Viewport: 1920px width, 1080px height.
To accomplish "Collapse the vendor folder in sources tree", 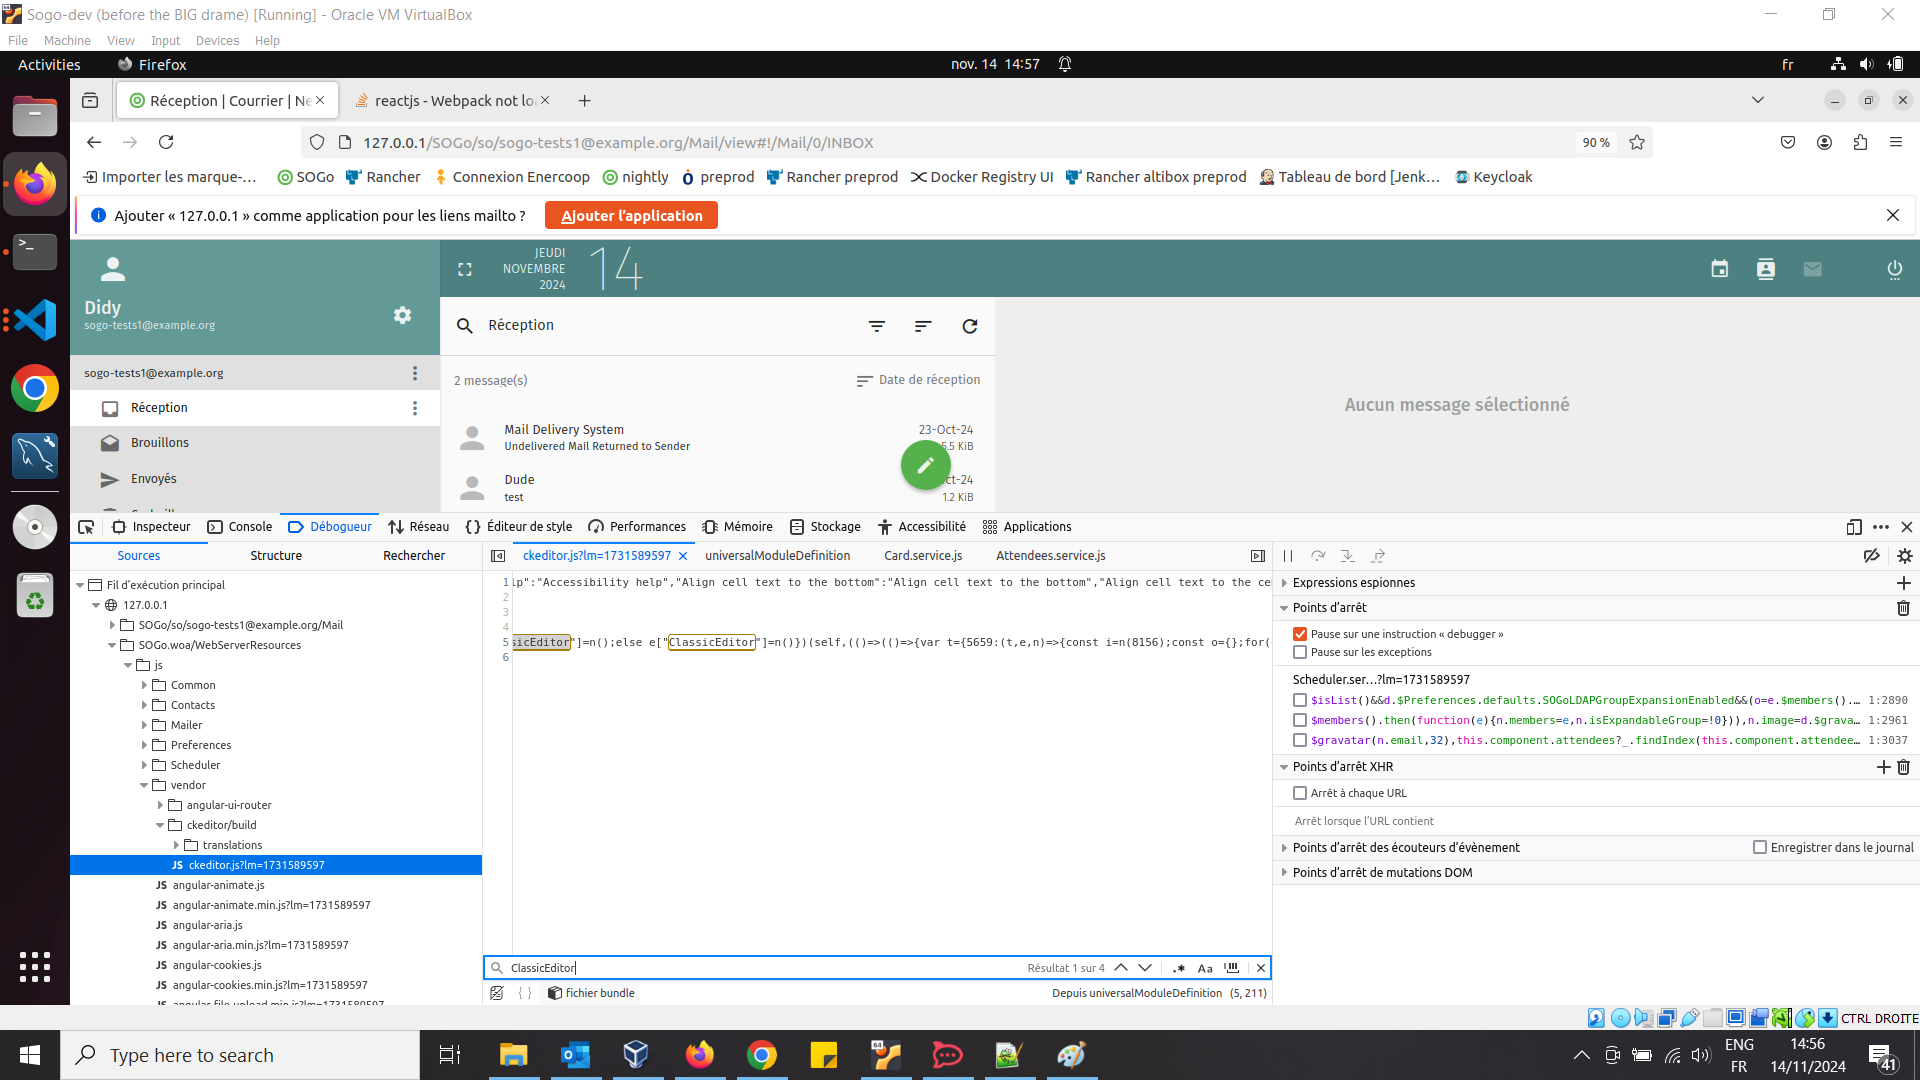I will tap(144, 785).
